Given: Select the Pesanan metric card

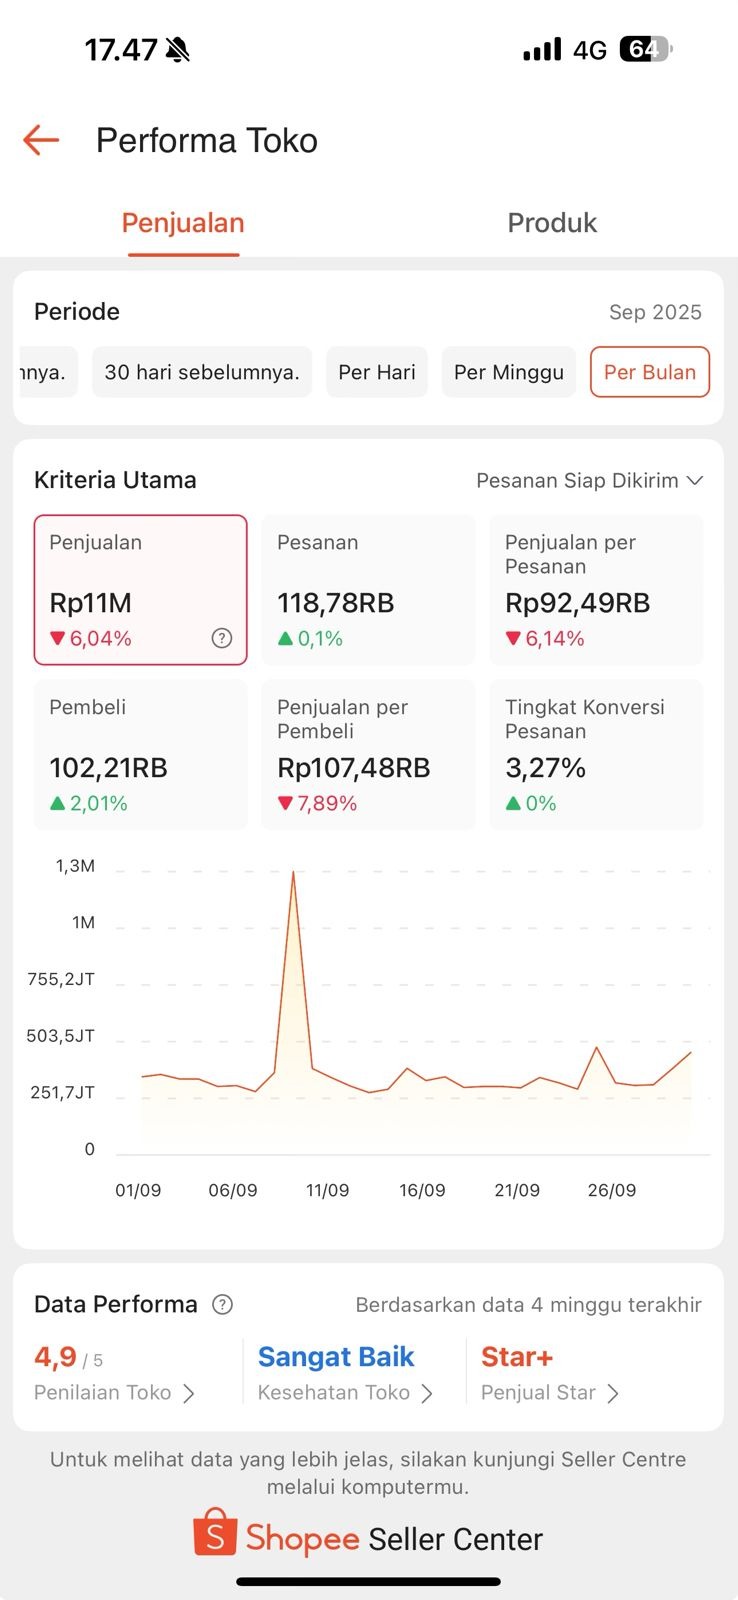Looking at the screenshot, I should pyautogui.click(x=368, y=590).
